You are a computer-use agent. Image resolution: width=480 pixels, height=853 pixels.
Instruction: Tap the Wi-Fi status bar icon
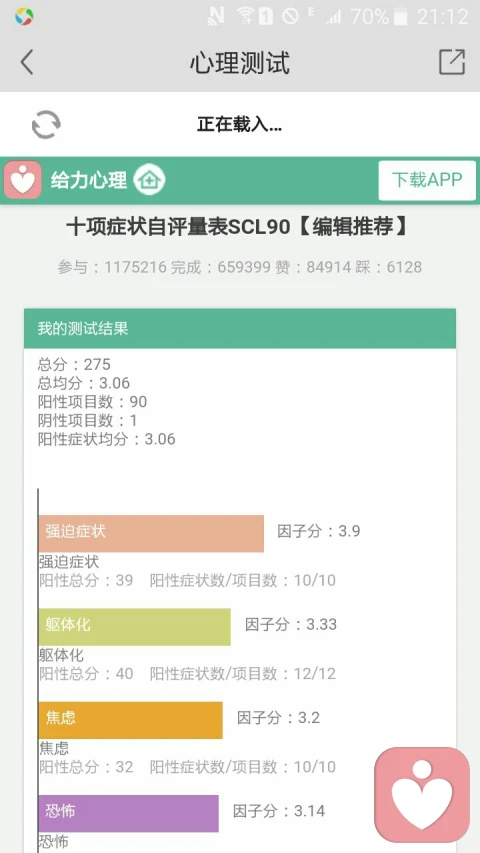coord(245,16)
